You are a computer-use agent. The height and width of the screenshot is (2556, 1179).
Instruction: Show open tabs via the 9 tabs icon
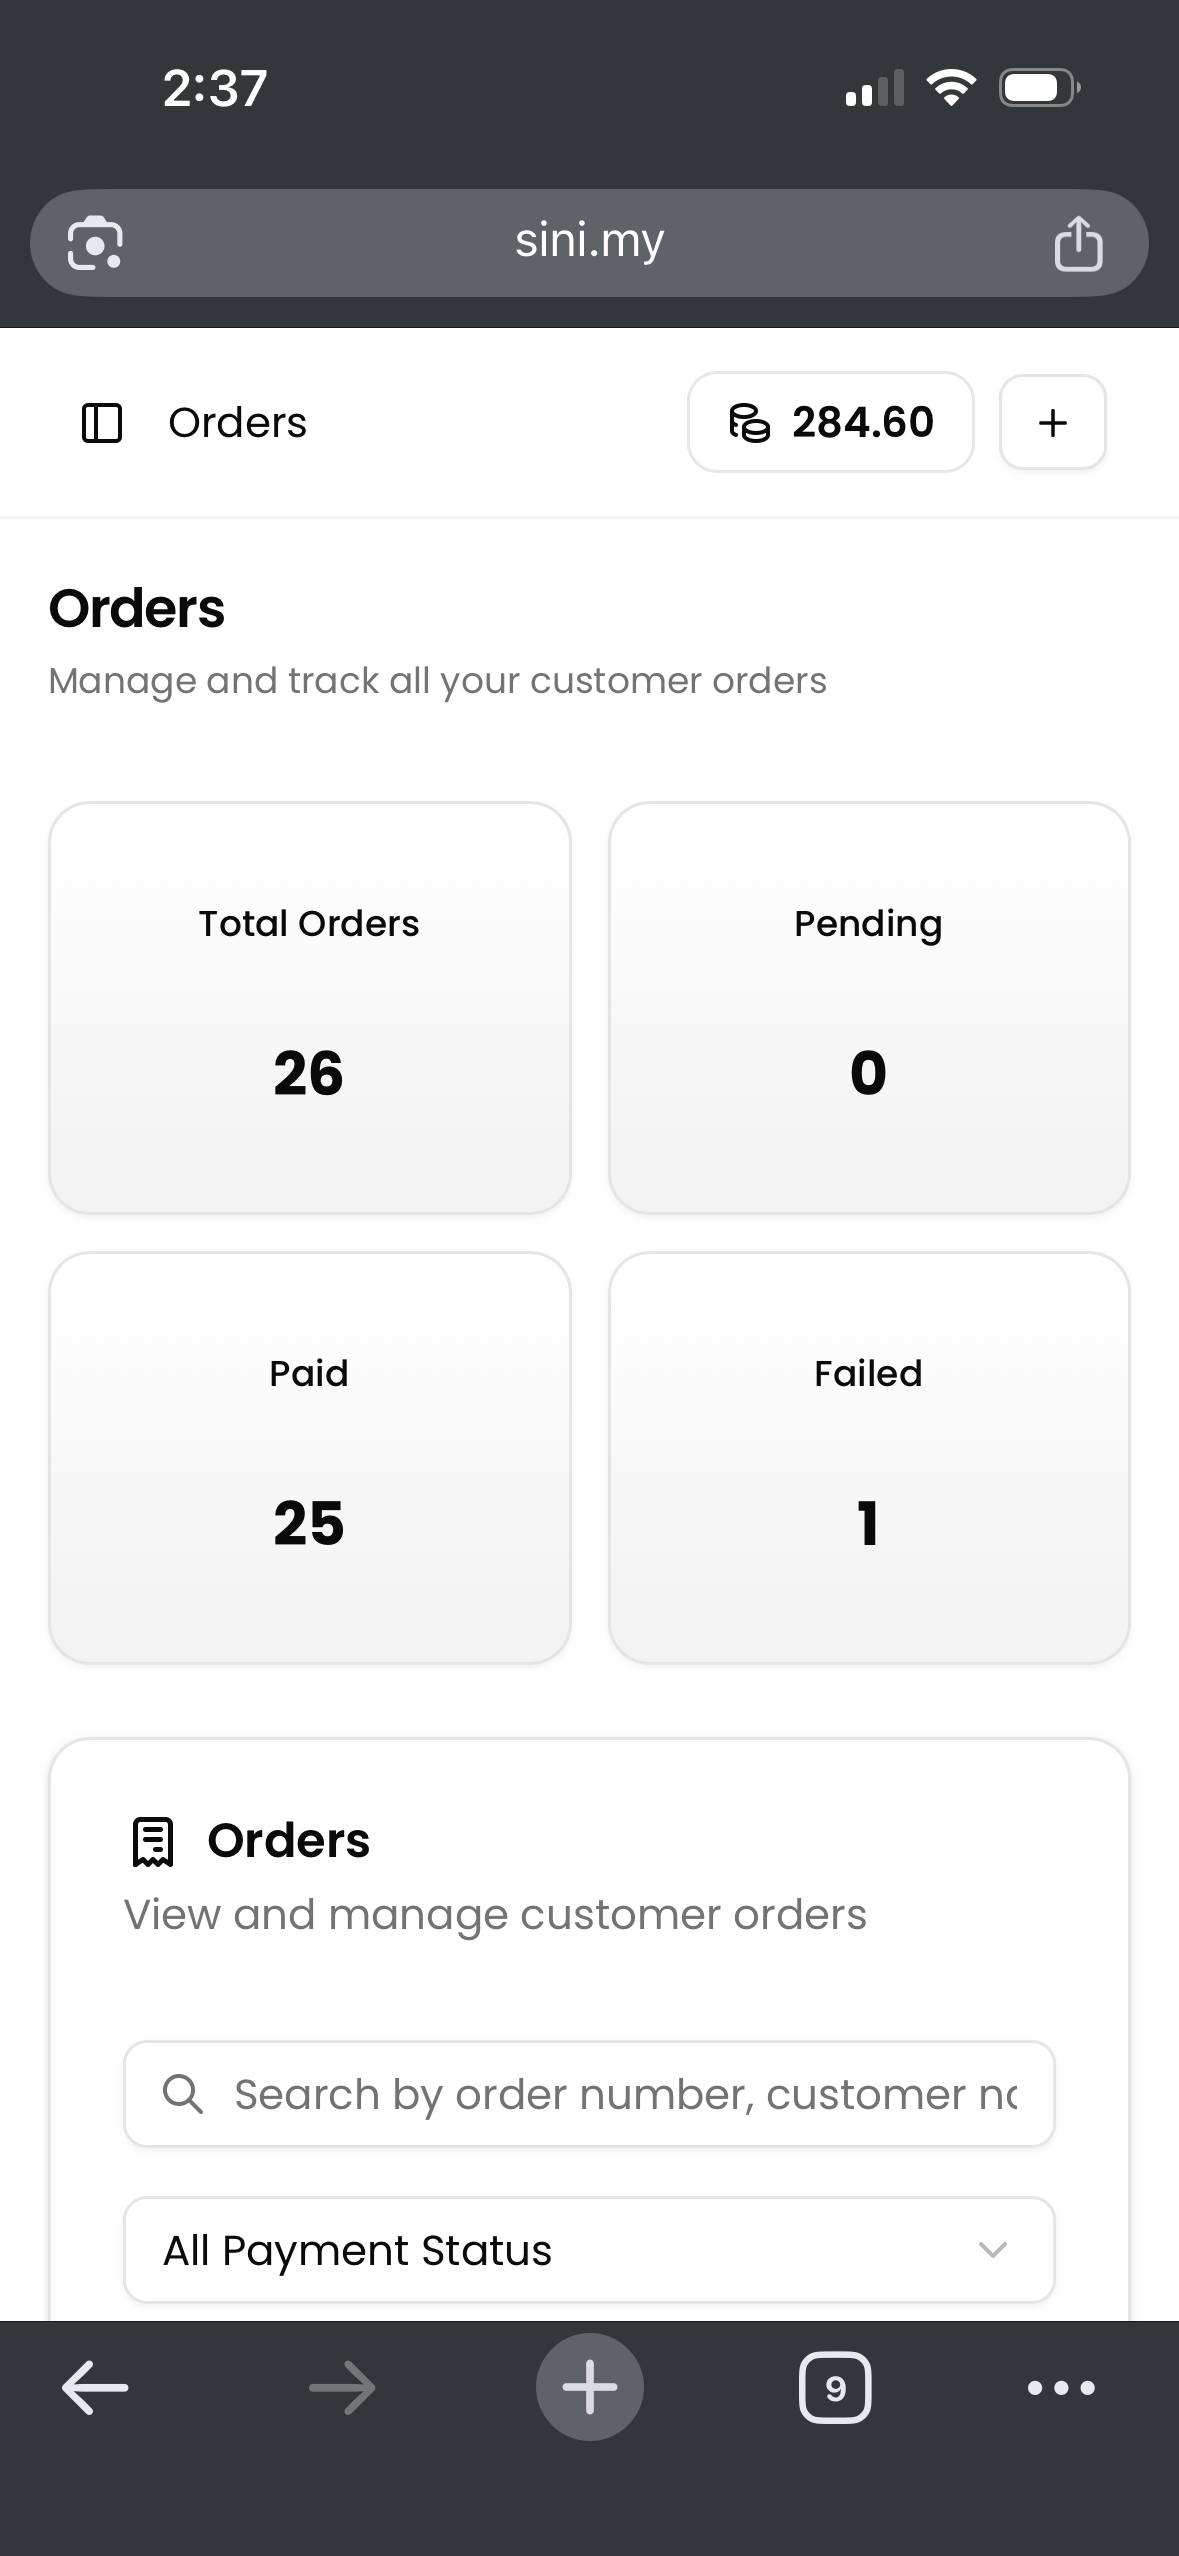click(x=835, y=2387)
